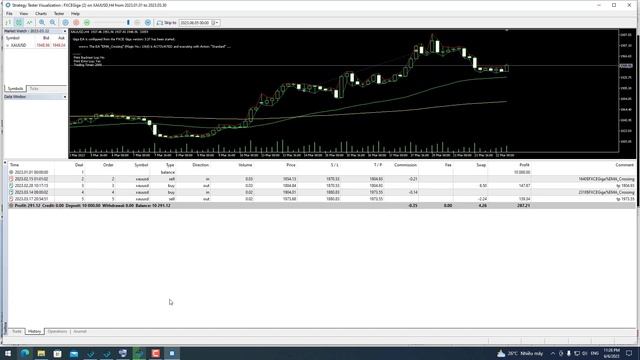Select the balance deal row dated 2023.01.01
Viewport: 640px width, 360px height.
pos(322,172)
